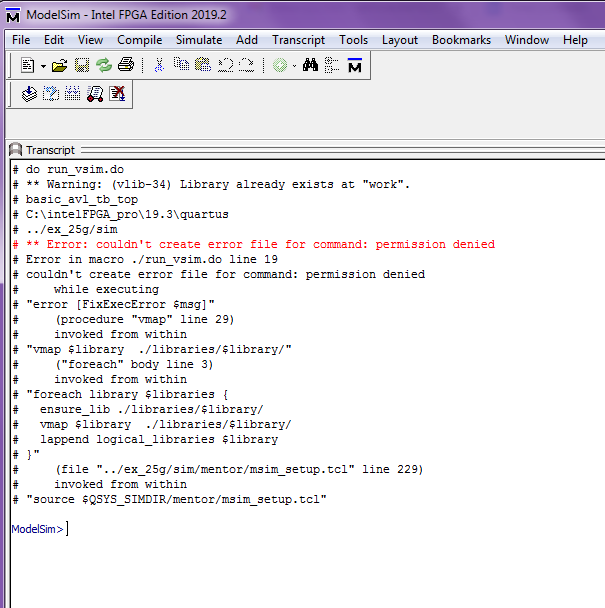Click the '../ex_25g/sim' transcript line
The width and height of the screenshot is (605, 608).
(65, 229)
